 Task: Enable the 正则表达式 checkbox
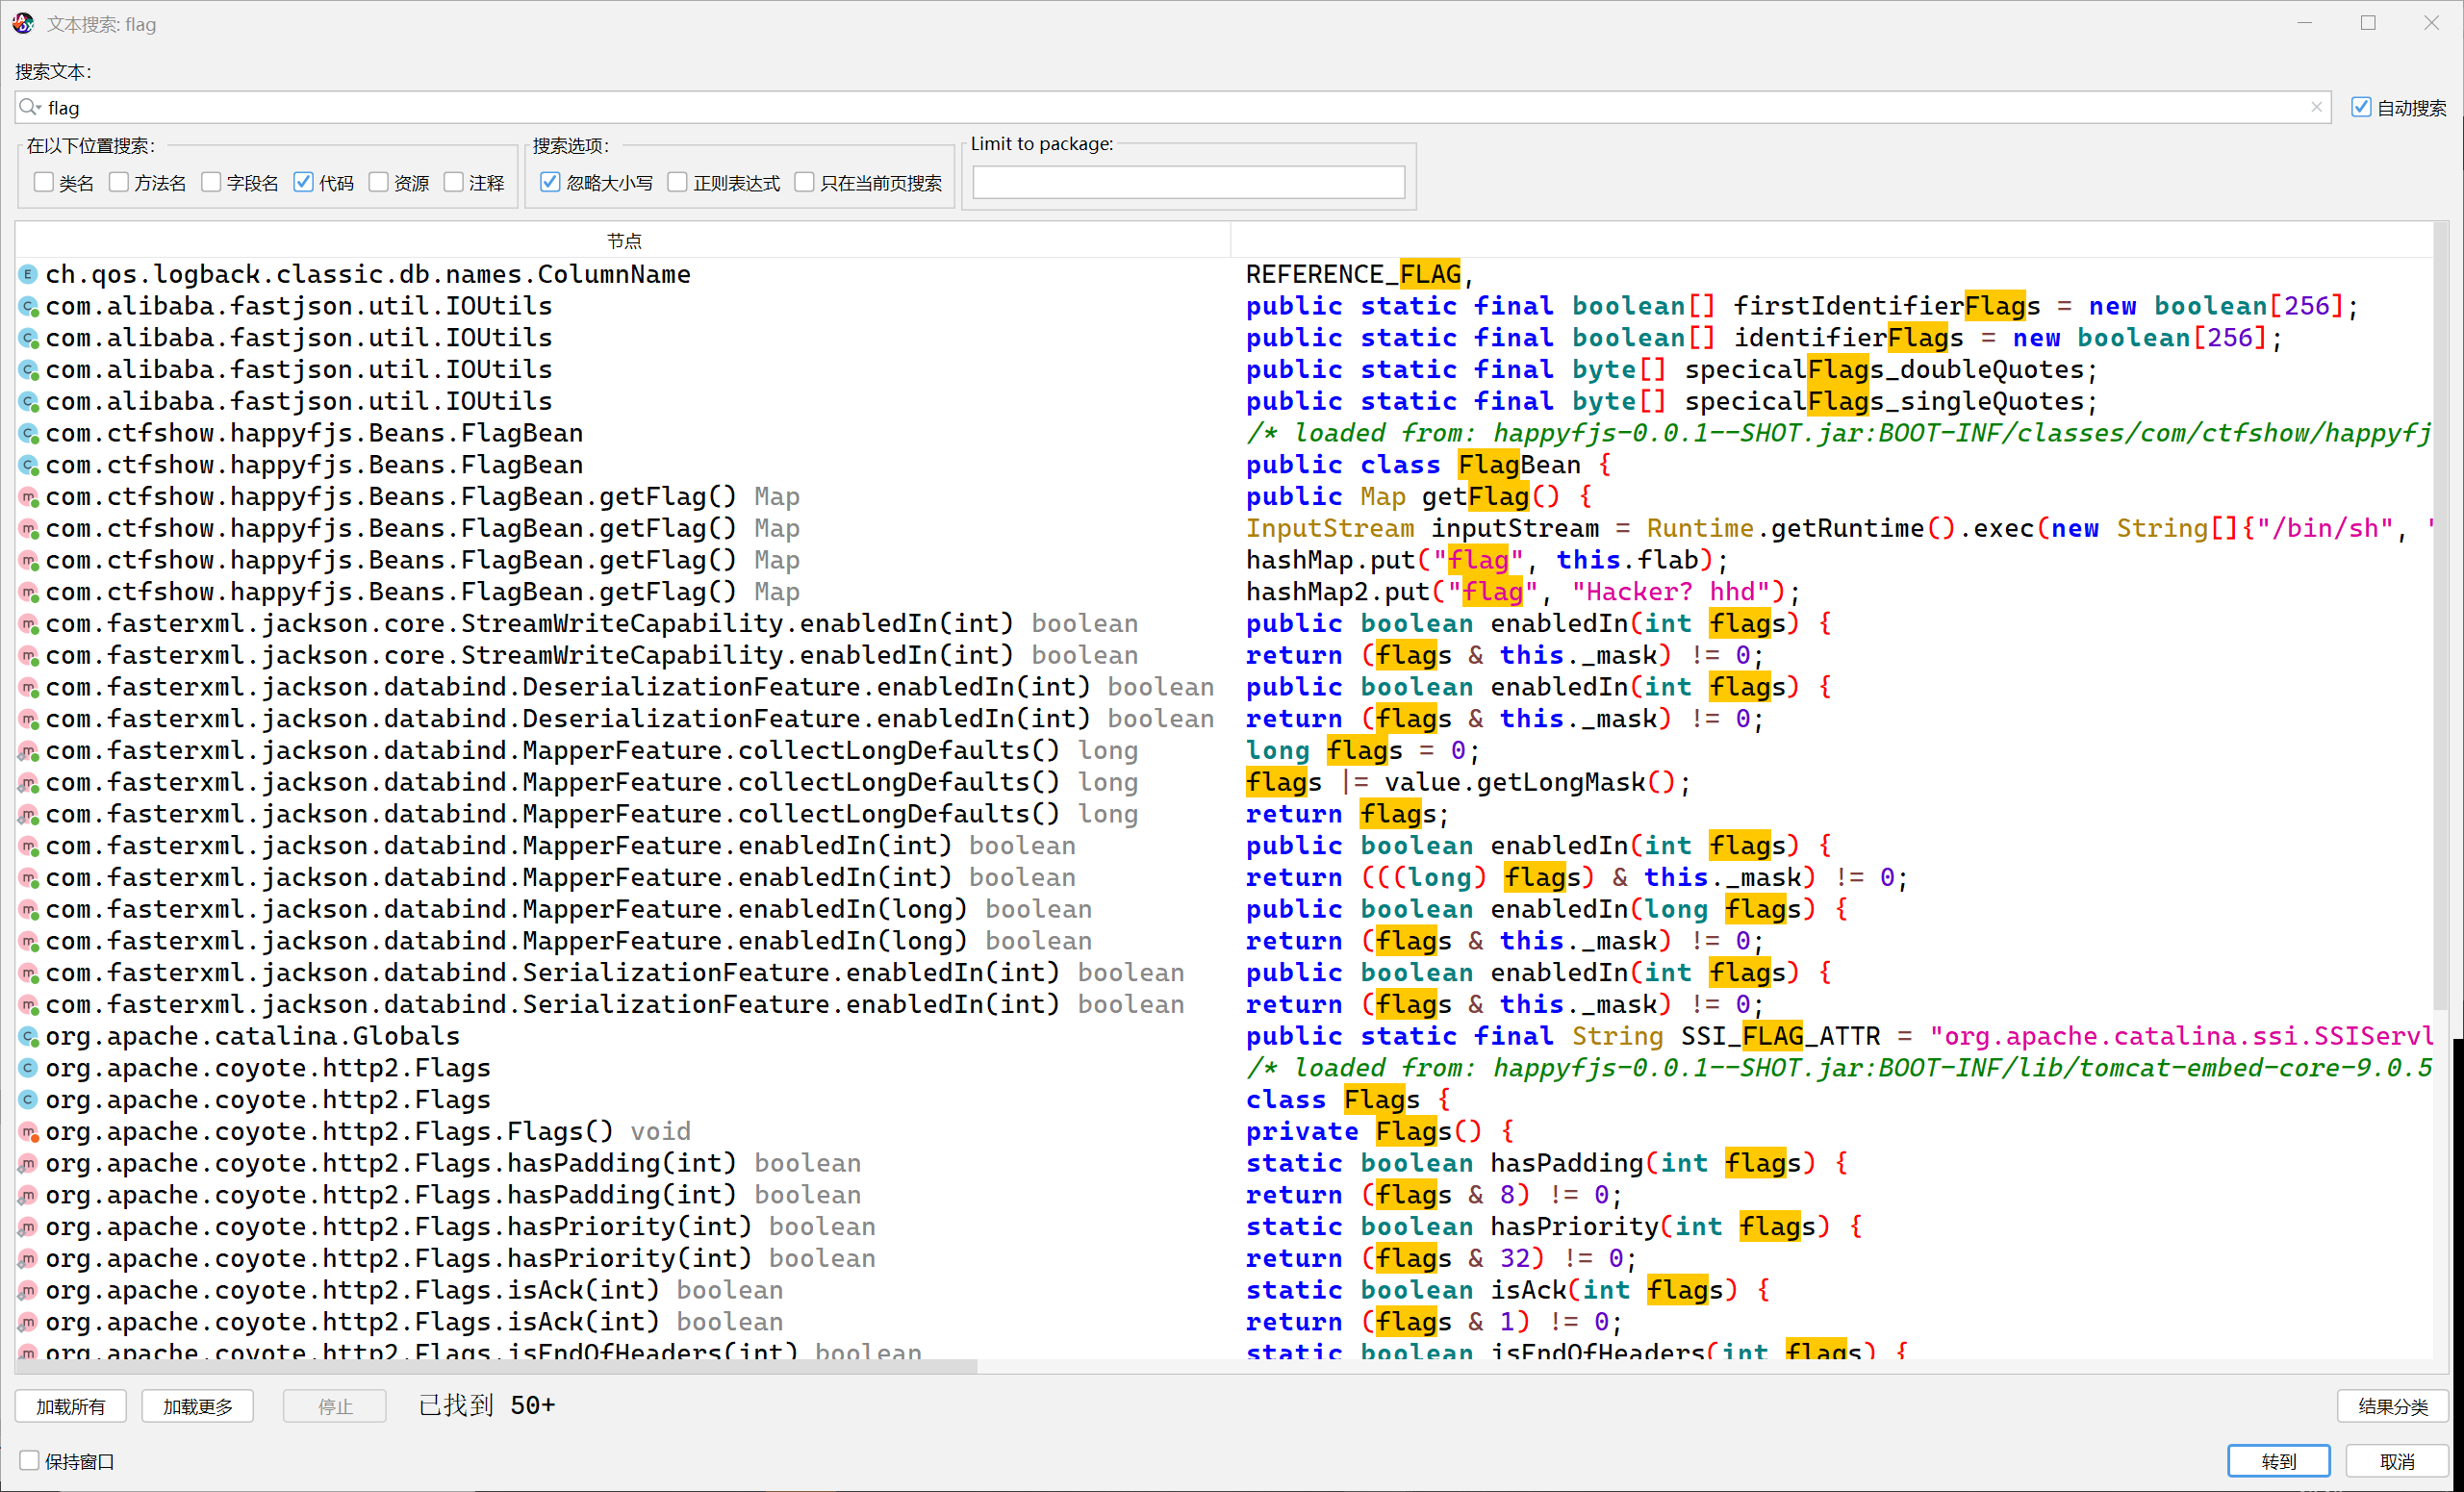tap(678, 182)
